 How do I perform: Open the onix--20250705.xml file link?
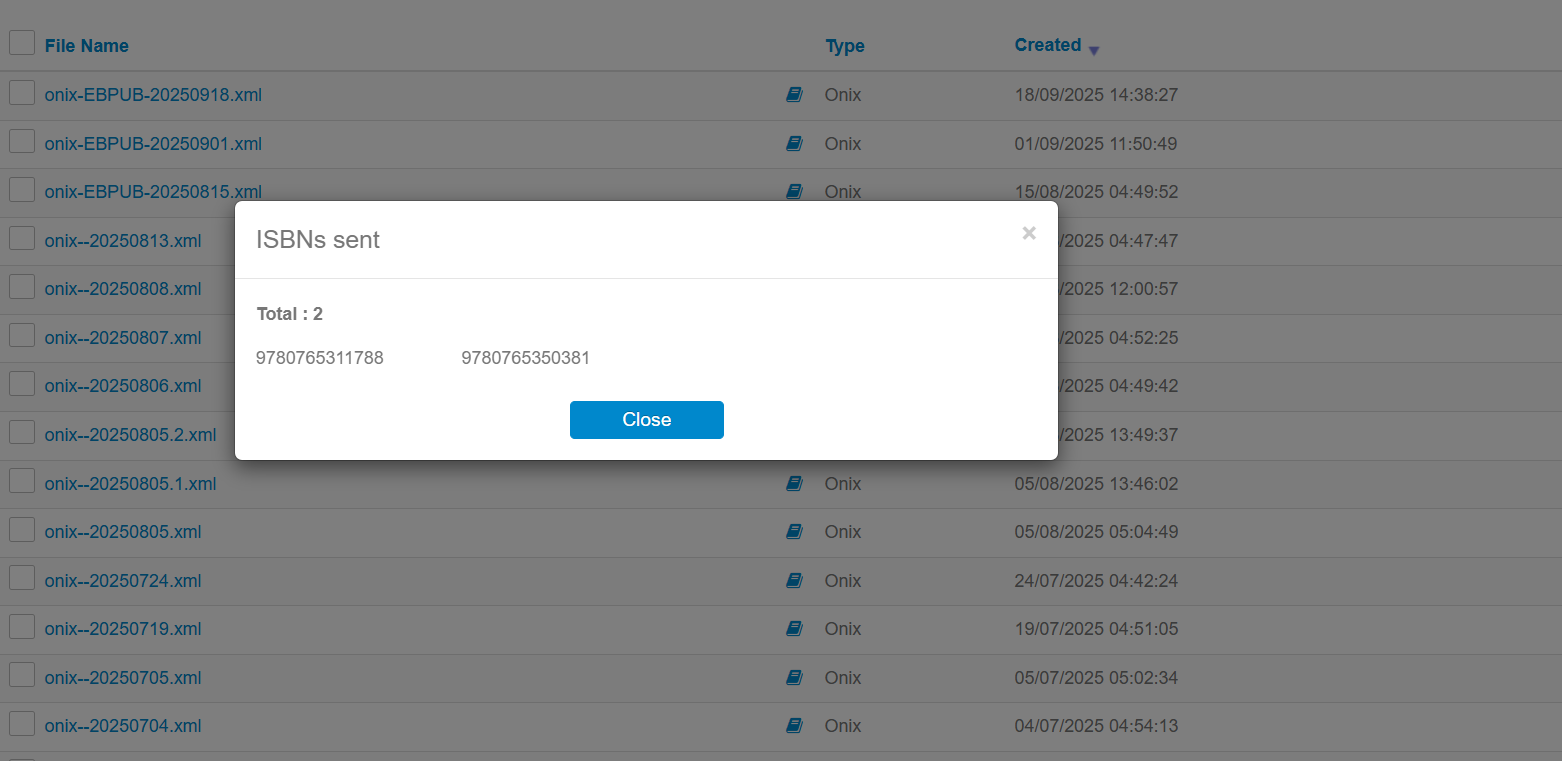click(123, 678)
